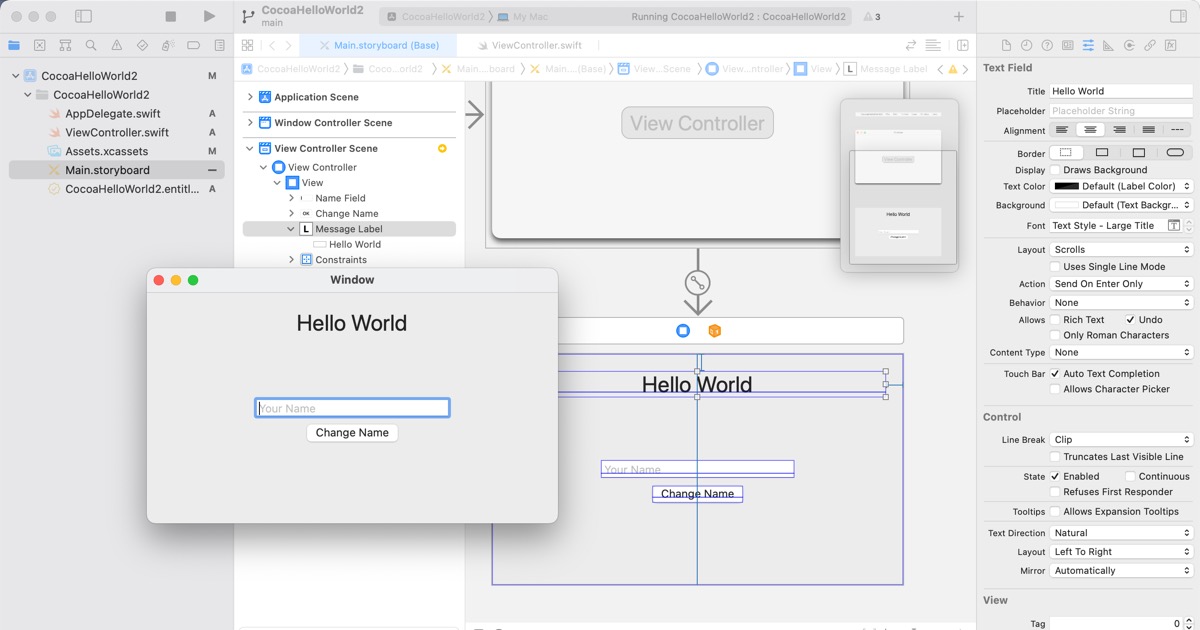
Task: Show the History inspector
Action: (1027, 45)
